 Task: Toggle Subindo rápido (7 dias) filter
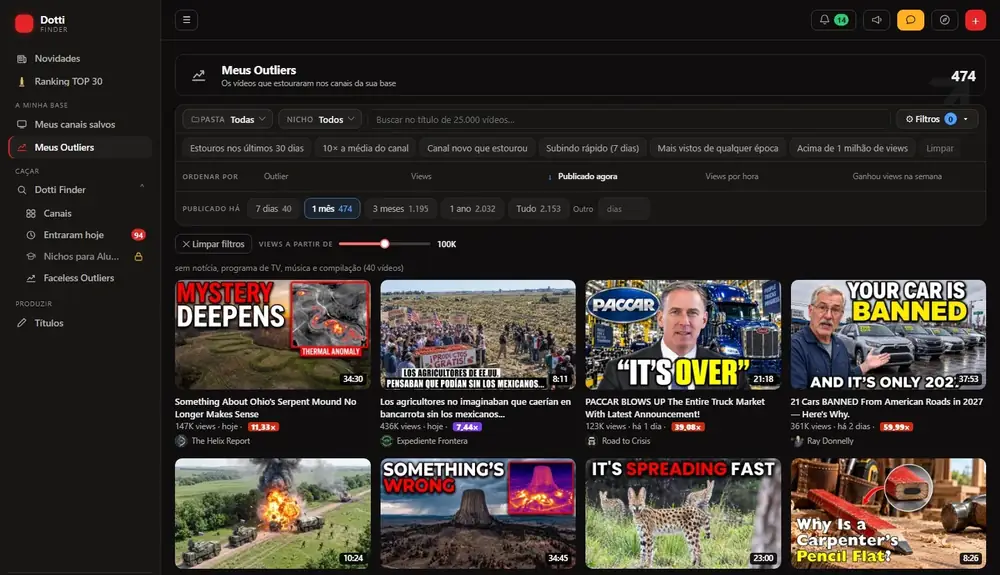[x=592, y=148]
